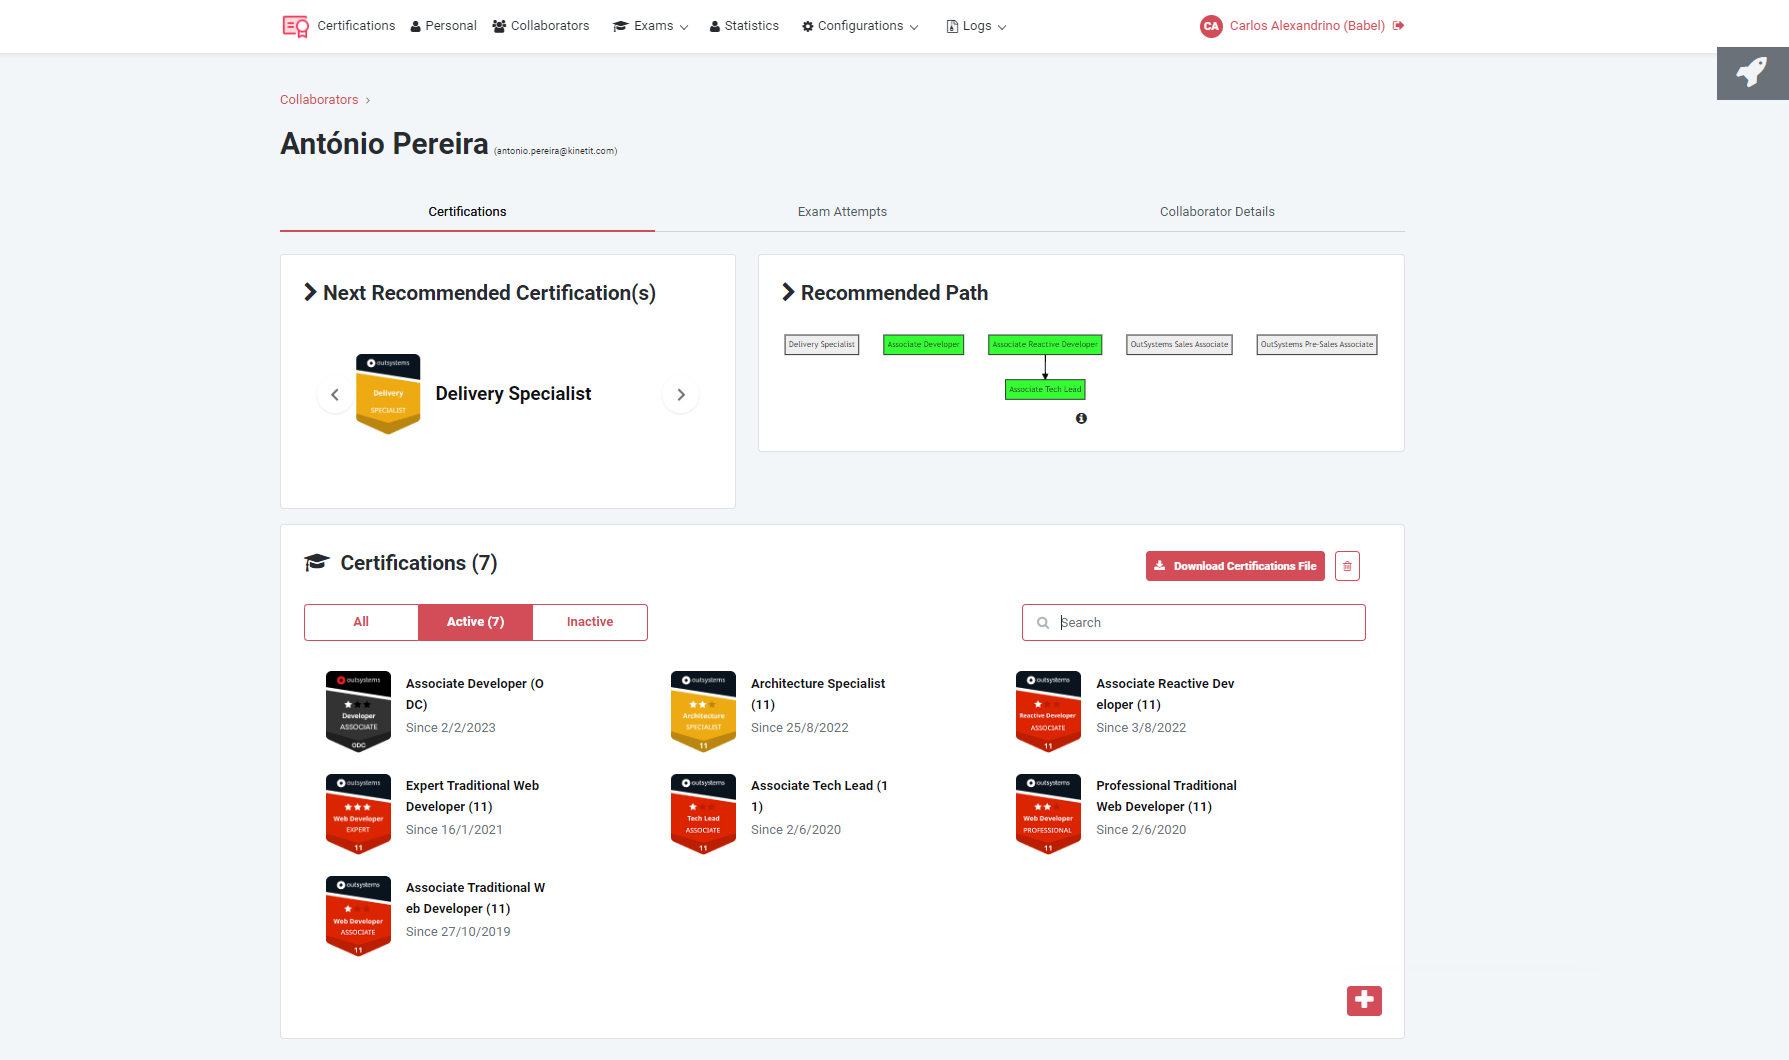Select the Active (7) filter
This screenshot has height=1060, width=1789.
click(x=475, y=622)
